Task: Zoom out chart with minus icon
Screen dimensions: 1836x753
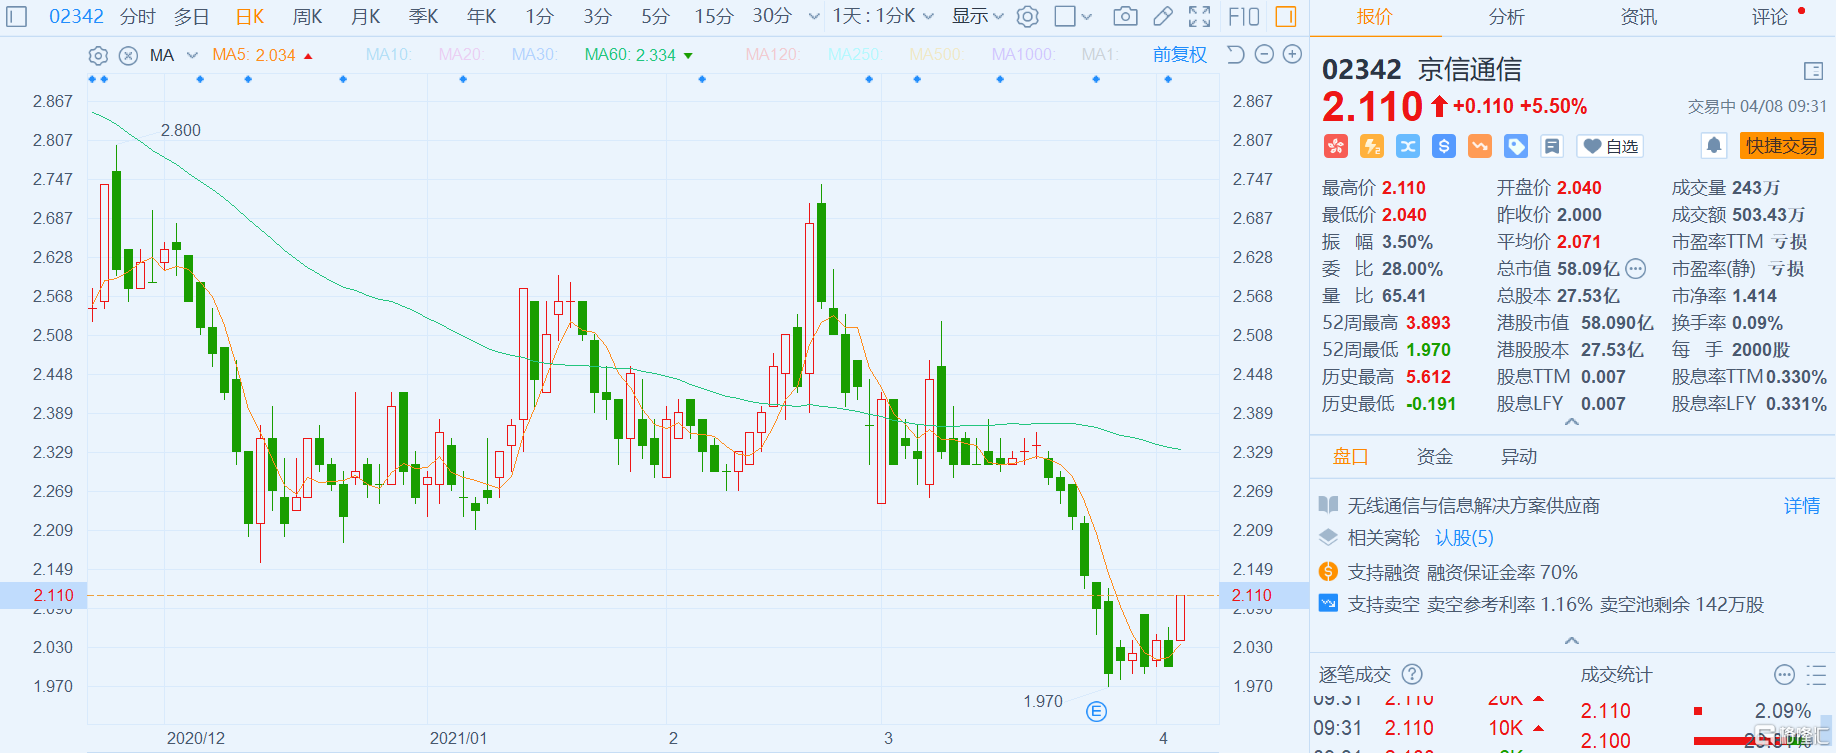Action: coord(1264,54)
